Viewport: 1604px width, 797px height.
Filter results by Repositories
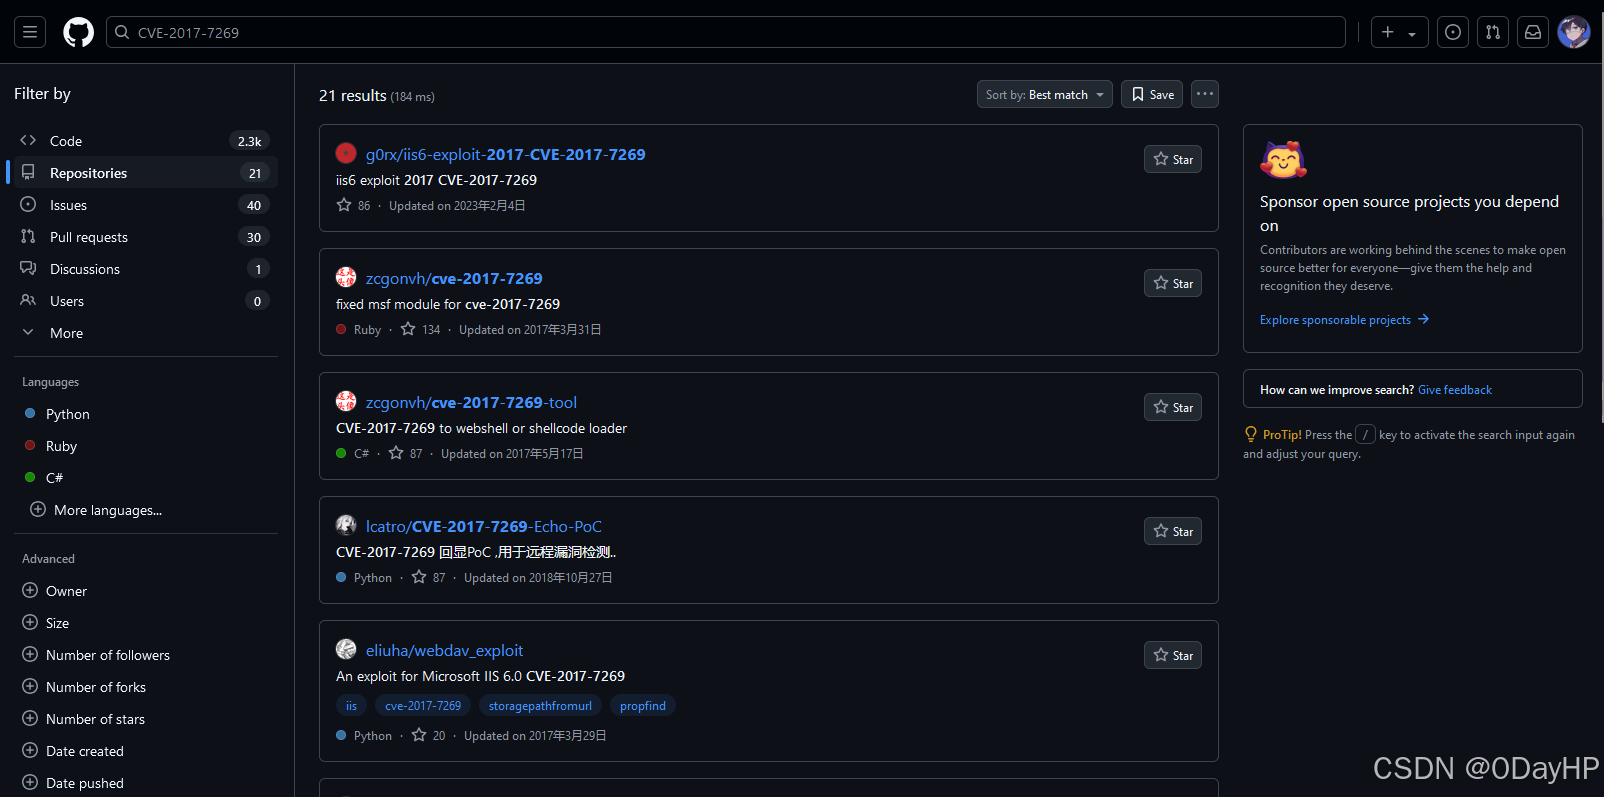[146, 173]
